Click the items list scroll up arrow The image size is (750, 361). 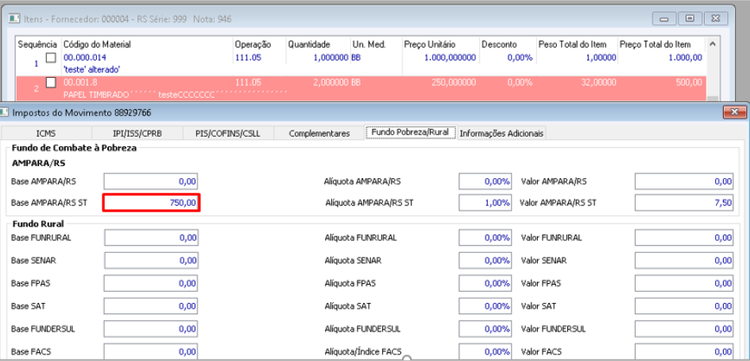[x=712, y=44]
